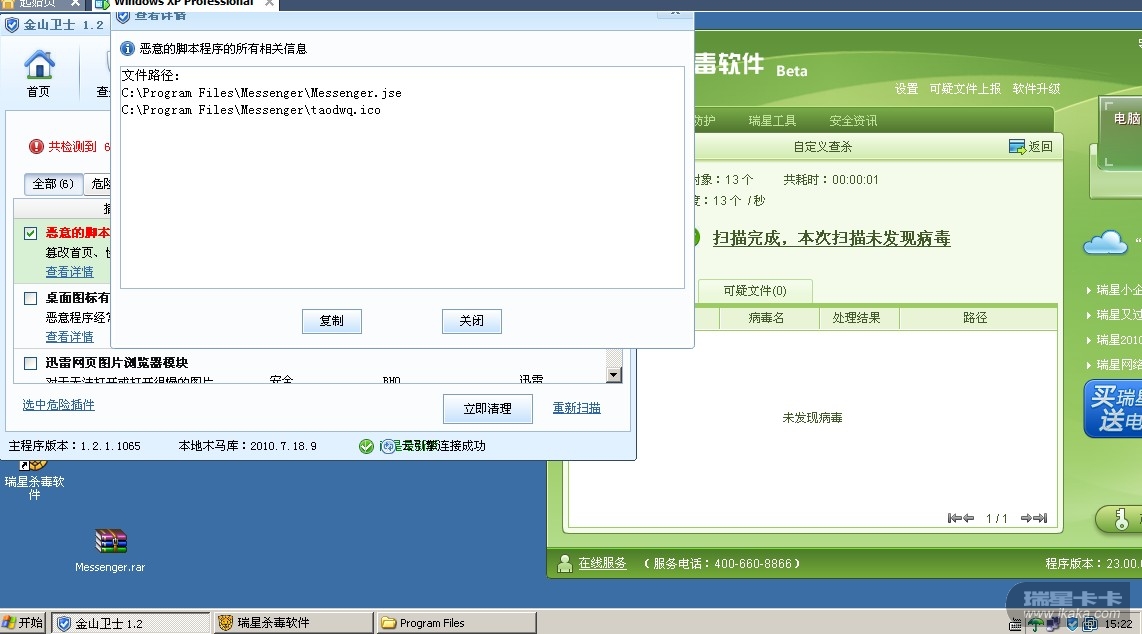
Task: Switch to 瑞星杀毒软件 taskbar button
Action: 294,623
